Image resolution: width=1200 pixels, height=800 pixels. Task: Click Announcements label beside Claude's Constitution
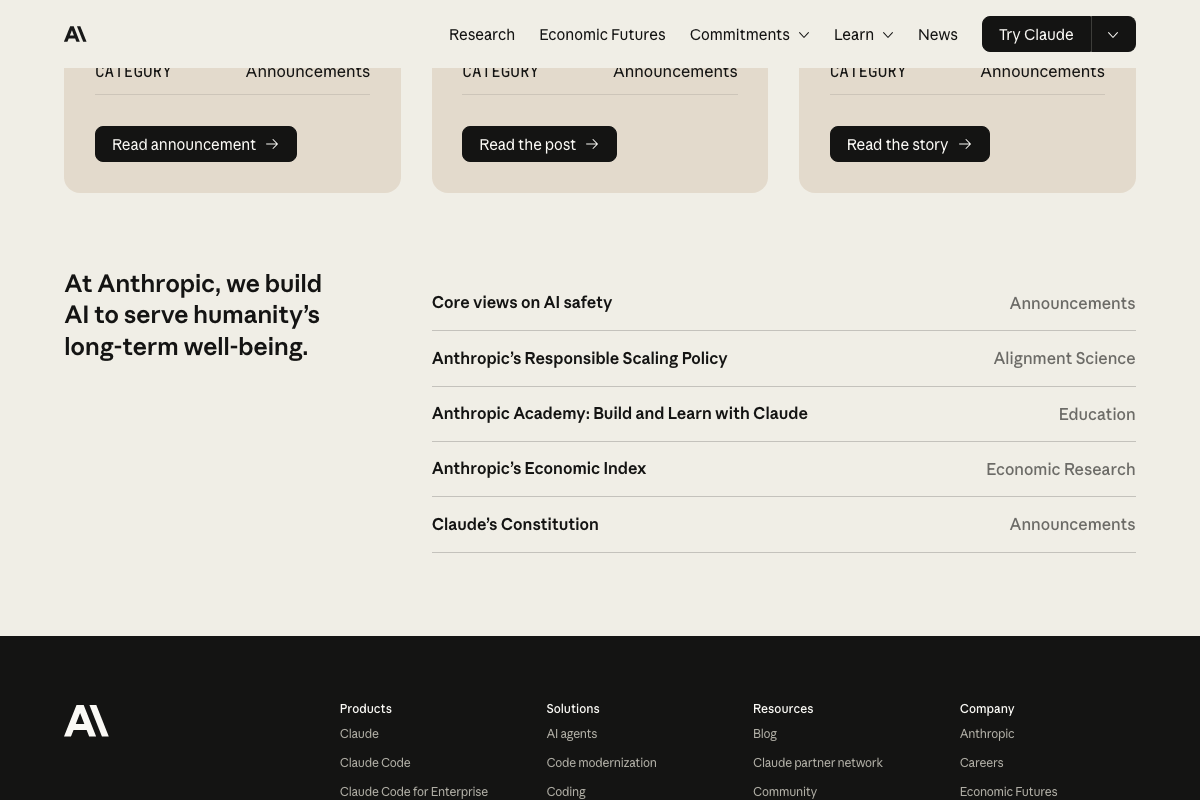[1072, 524]
